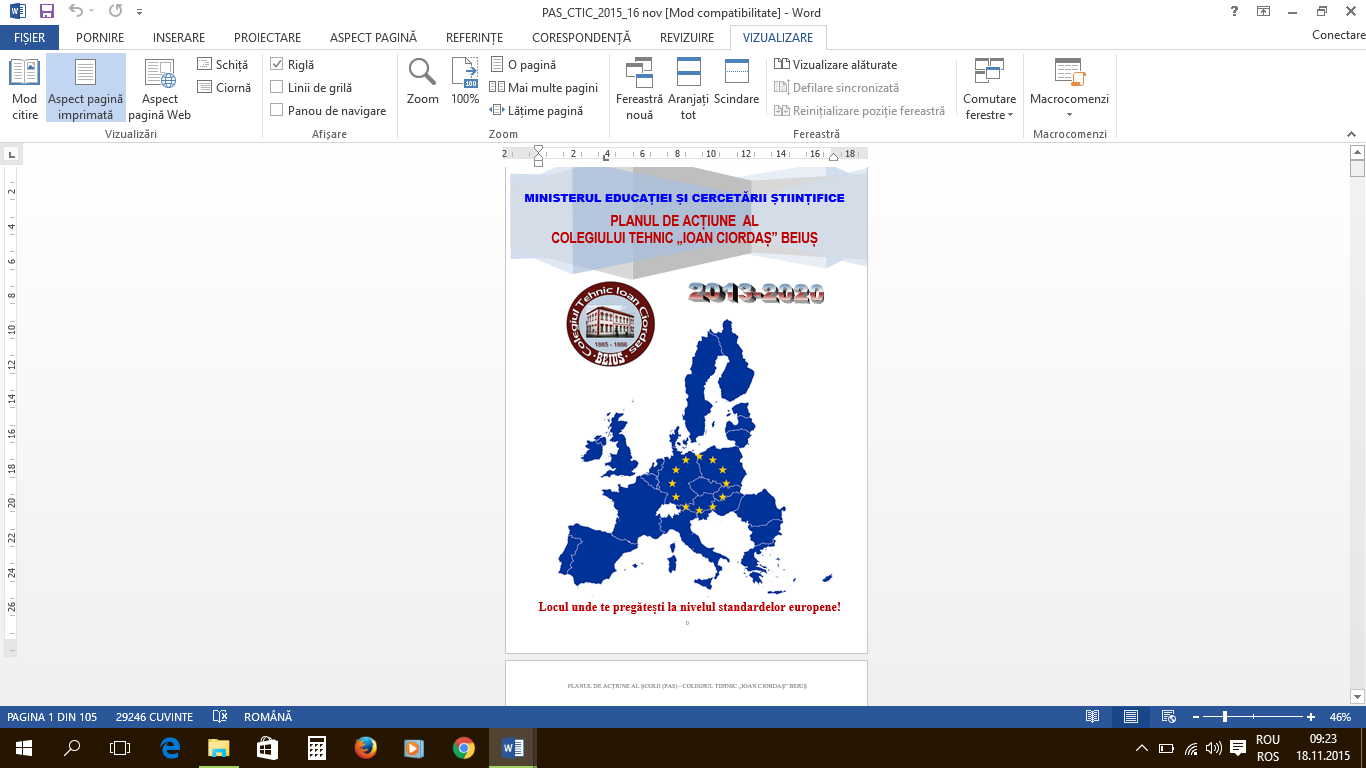Screen dimensions: 1366x768
Task: Click 46% zoom level button
Action: click(1340, 717)
